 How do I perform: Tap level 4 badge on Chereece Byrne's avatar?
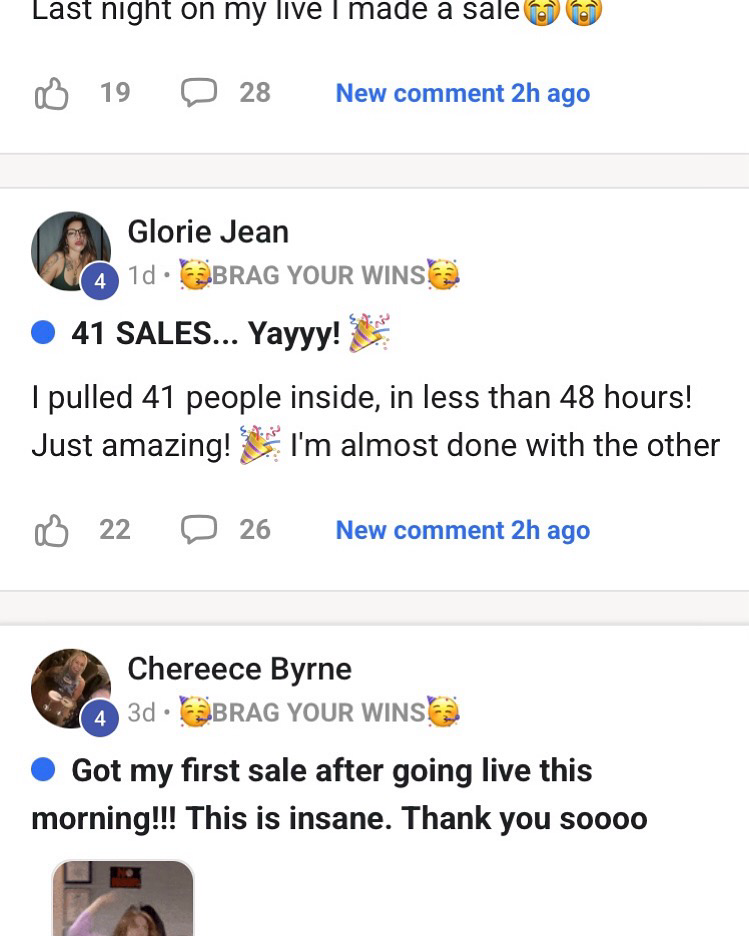(x=100, y=718)
